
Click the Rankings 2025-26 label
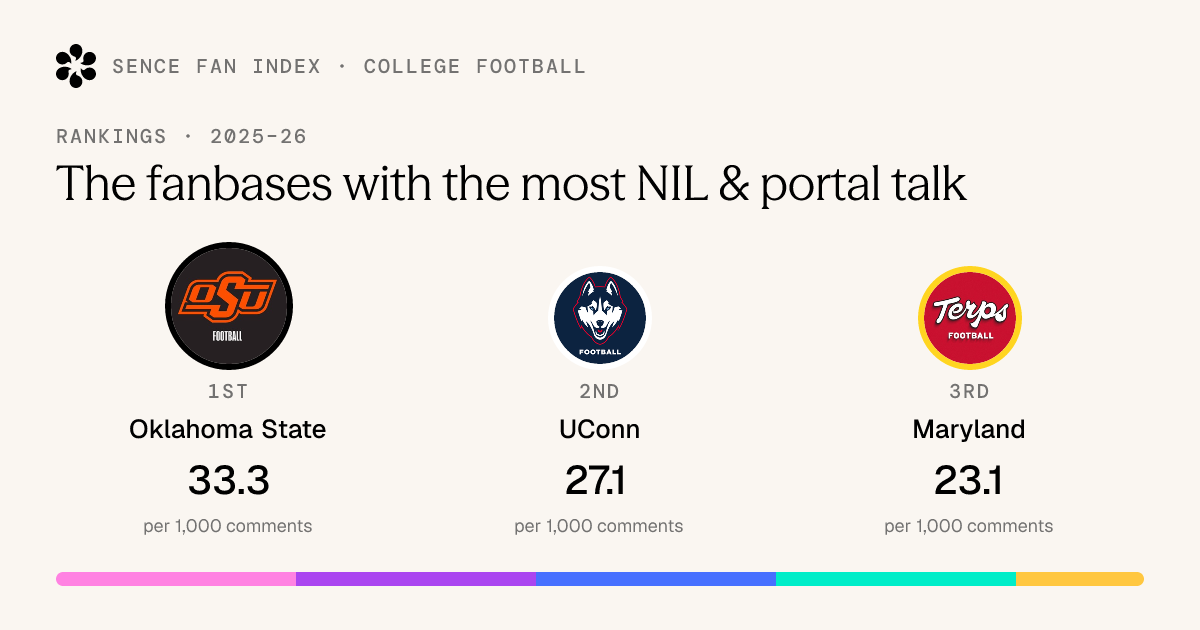coord(181,137)
